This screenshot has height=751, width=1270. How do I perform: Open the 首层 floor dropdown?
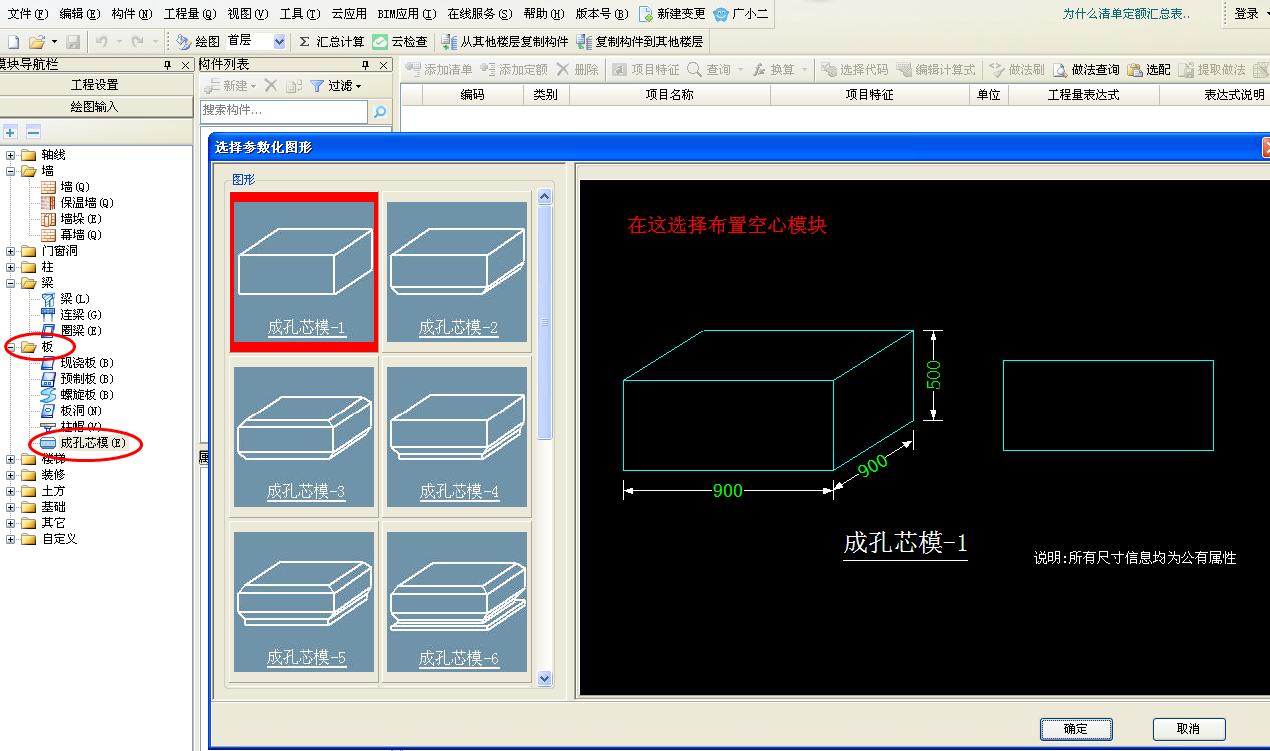click(x=278, y=42)
